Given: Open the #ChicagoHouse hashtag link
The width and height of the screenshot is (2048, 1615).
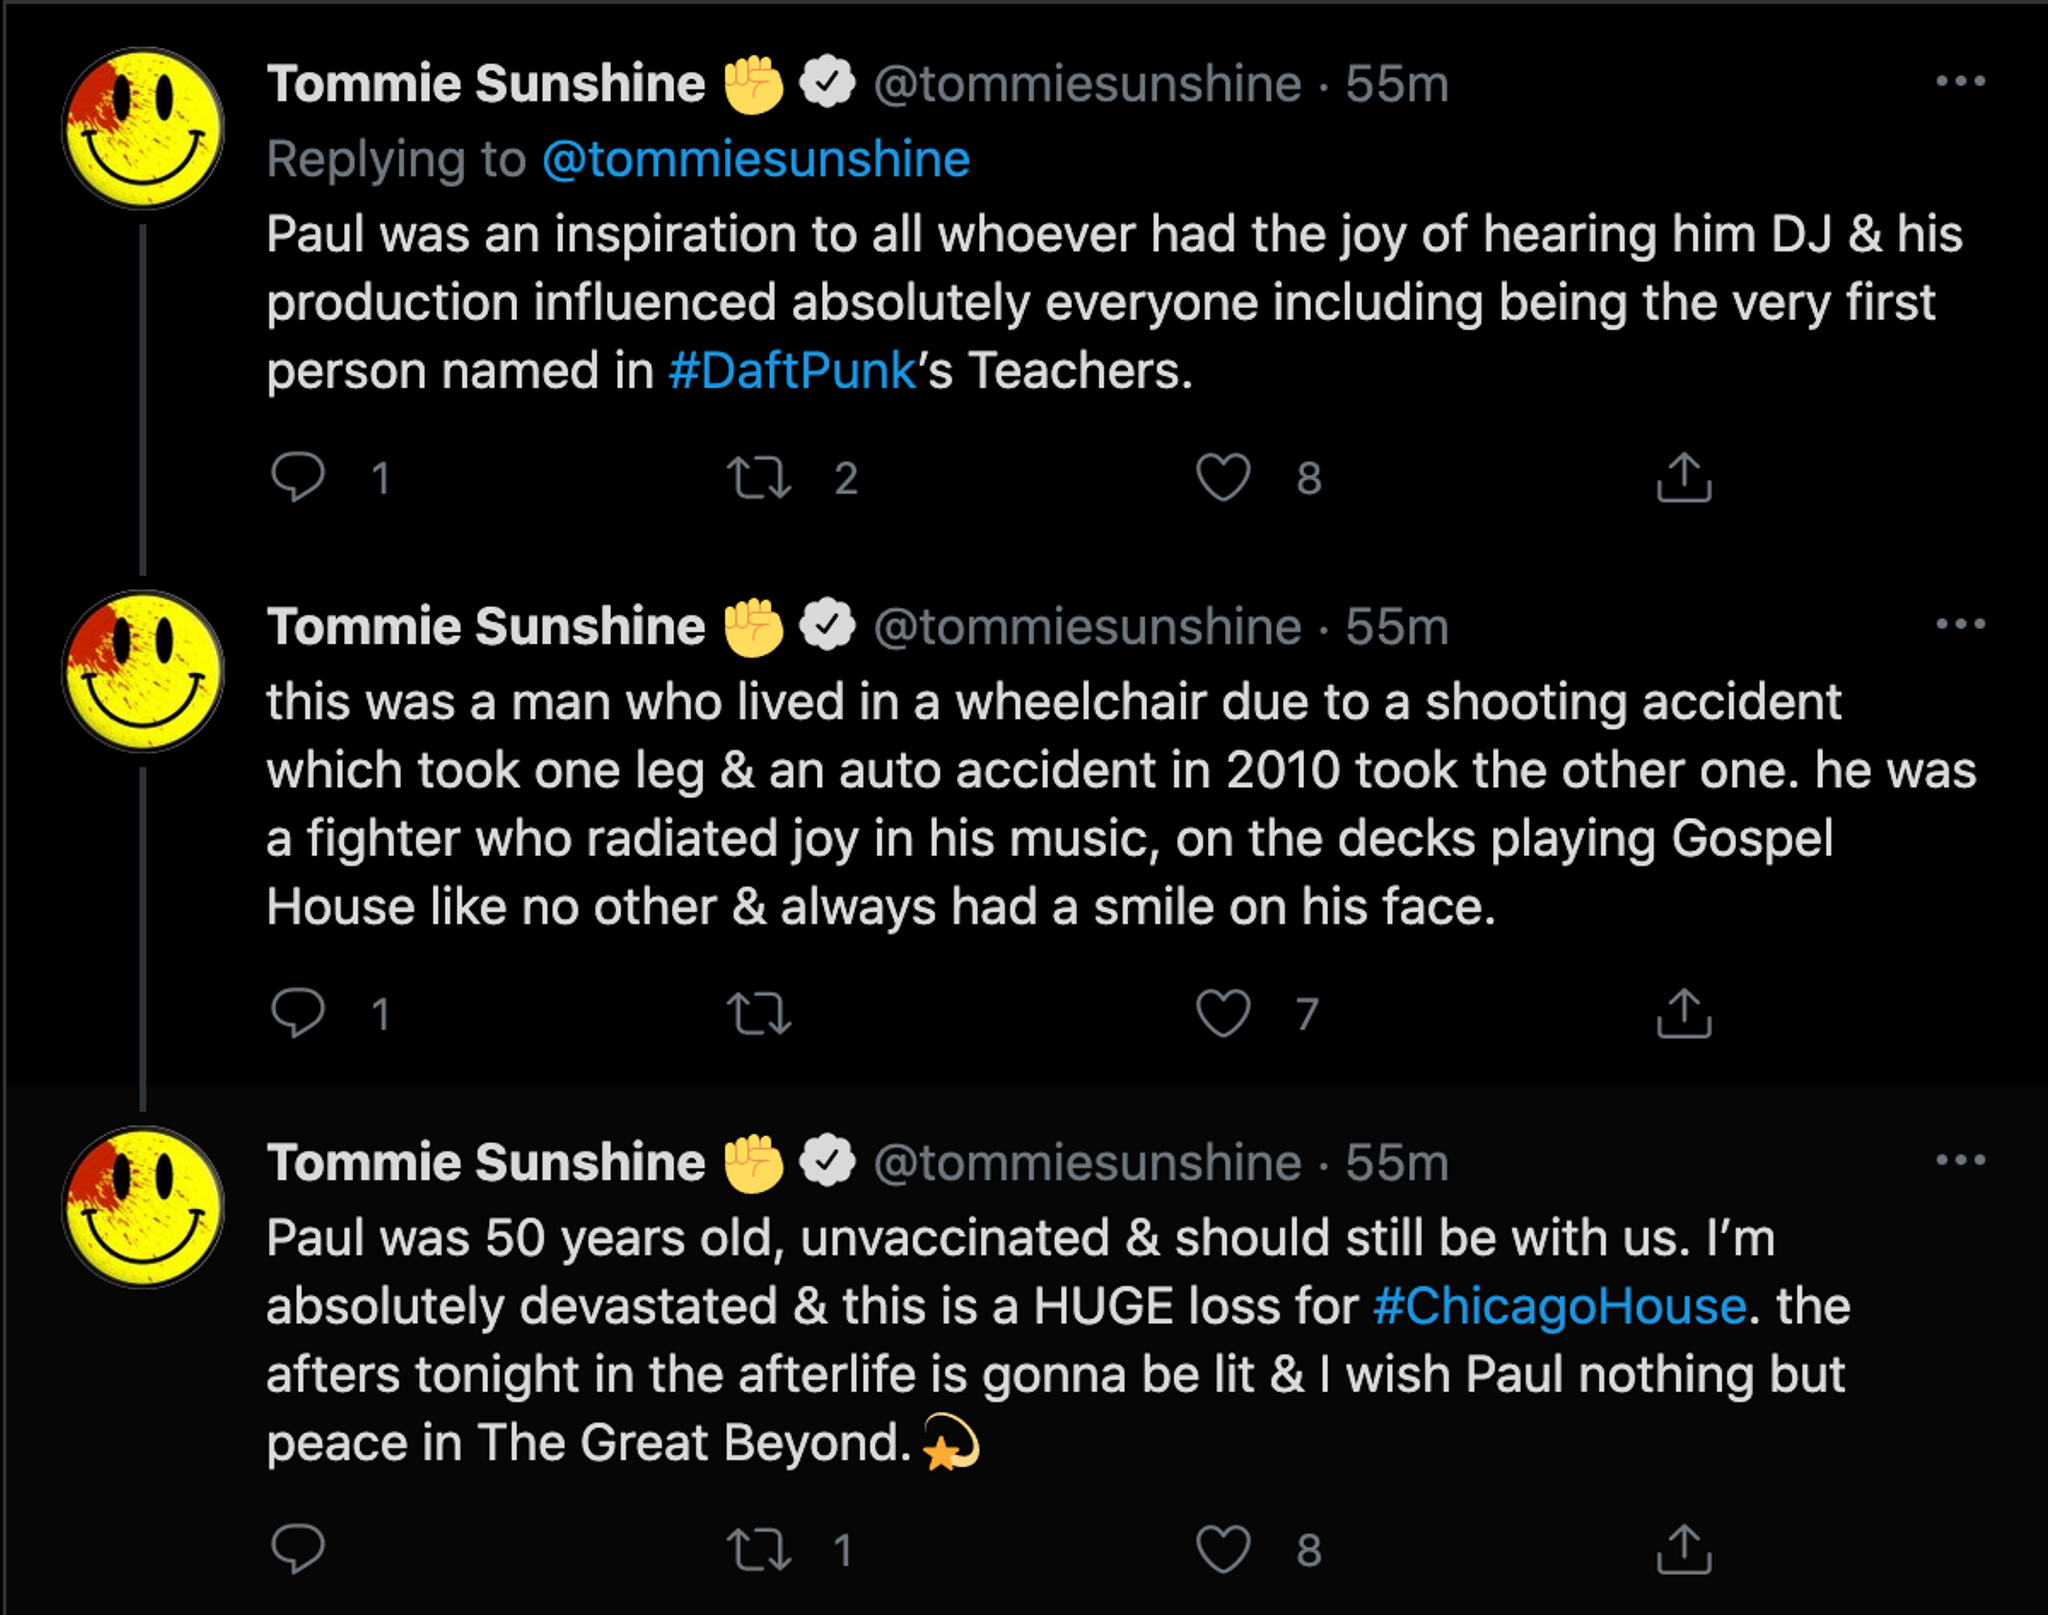Looking at the screenshot, I should pos(1560,1306).
